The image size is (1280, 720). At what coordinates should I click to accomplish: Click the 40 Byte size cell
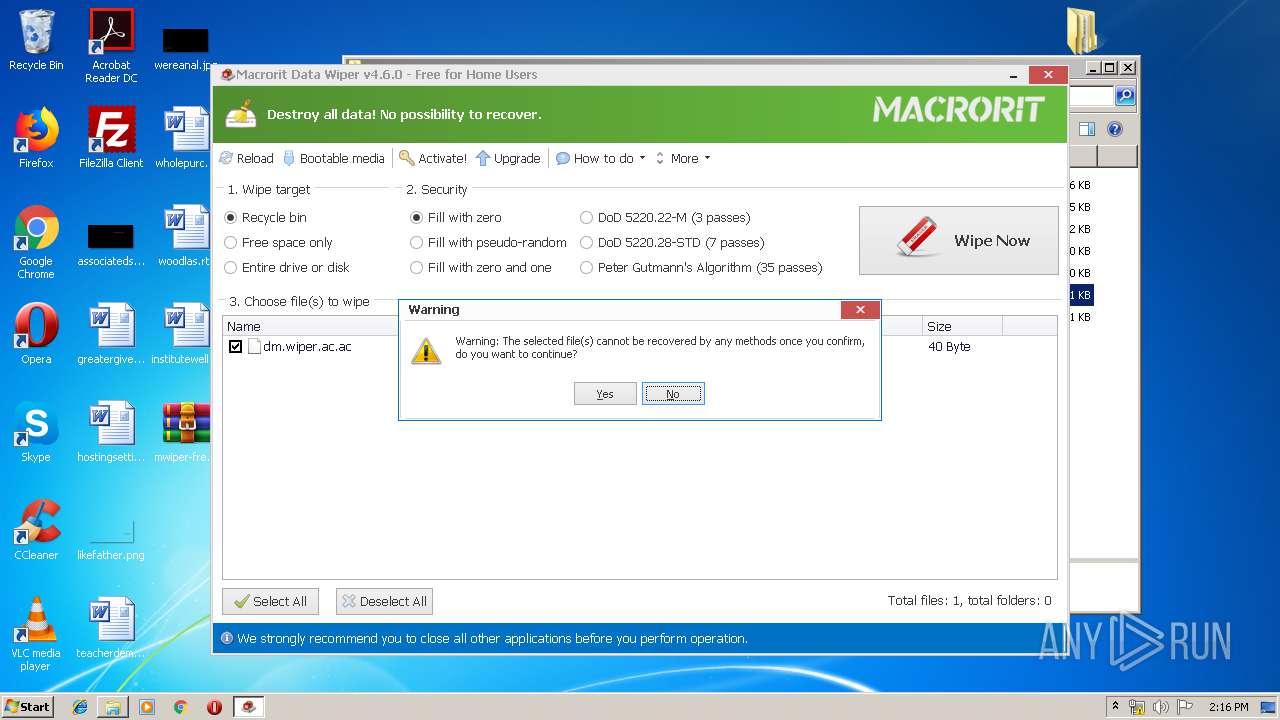point(949,347)
